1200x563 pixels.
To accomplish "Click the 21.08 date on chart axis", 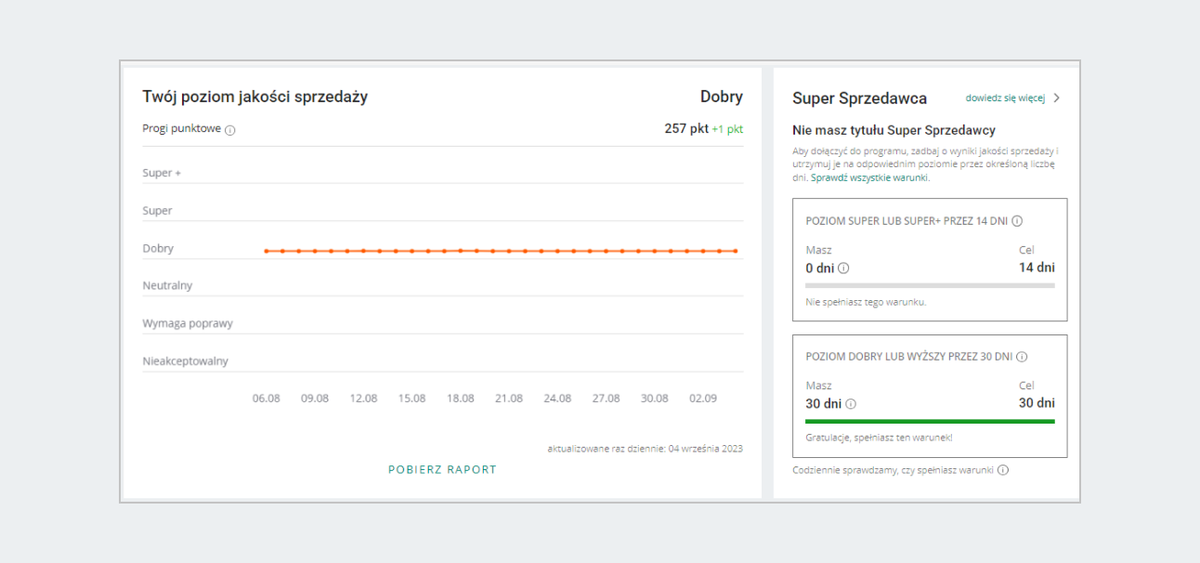I will [509, 398].
